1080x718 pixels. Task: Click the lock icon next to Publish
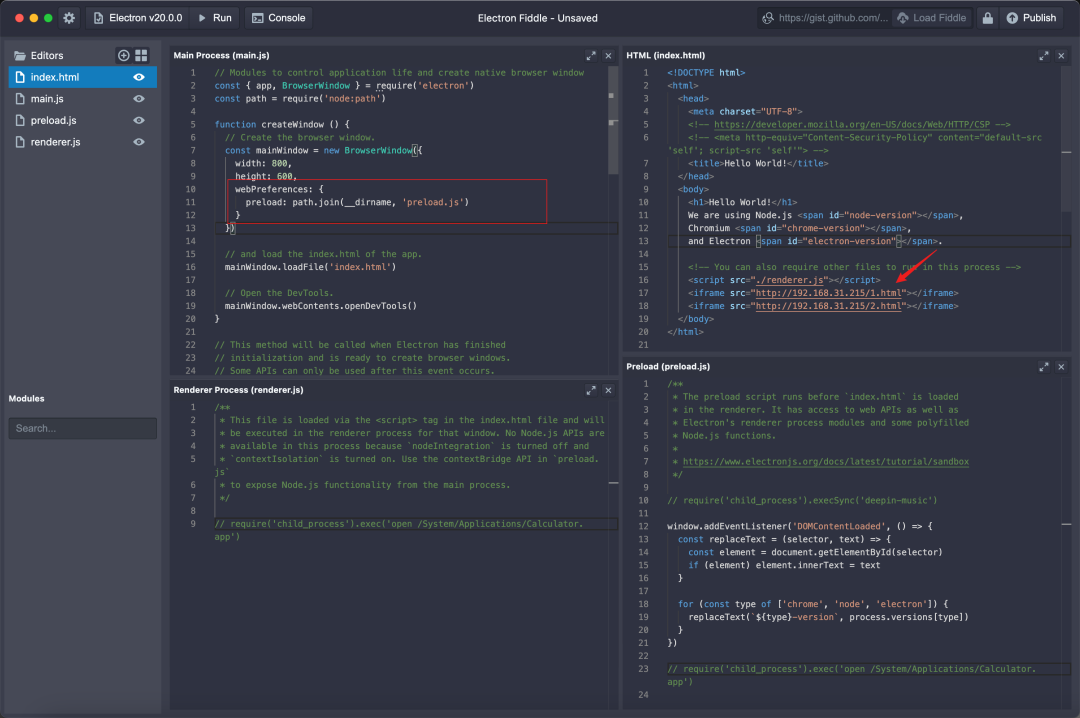click(x=988, y=18)
